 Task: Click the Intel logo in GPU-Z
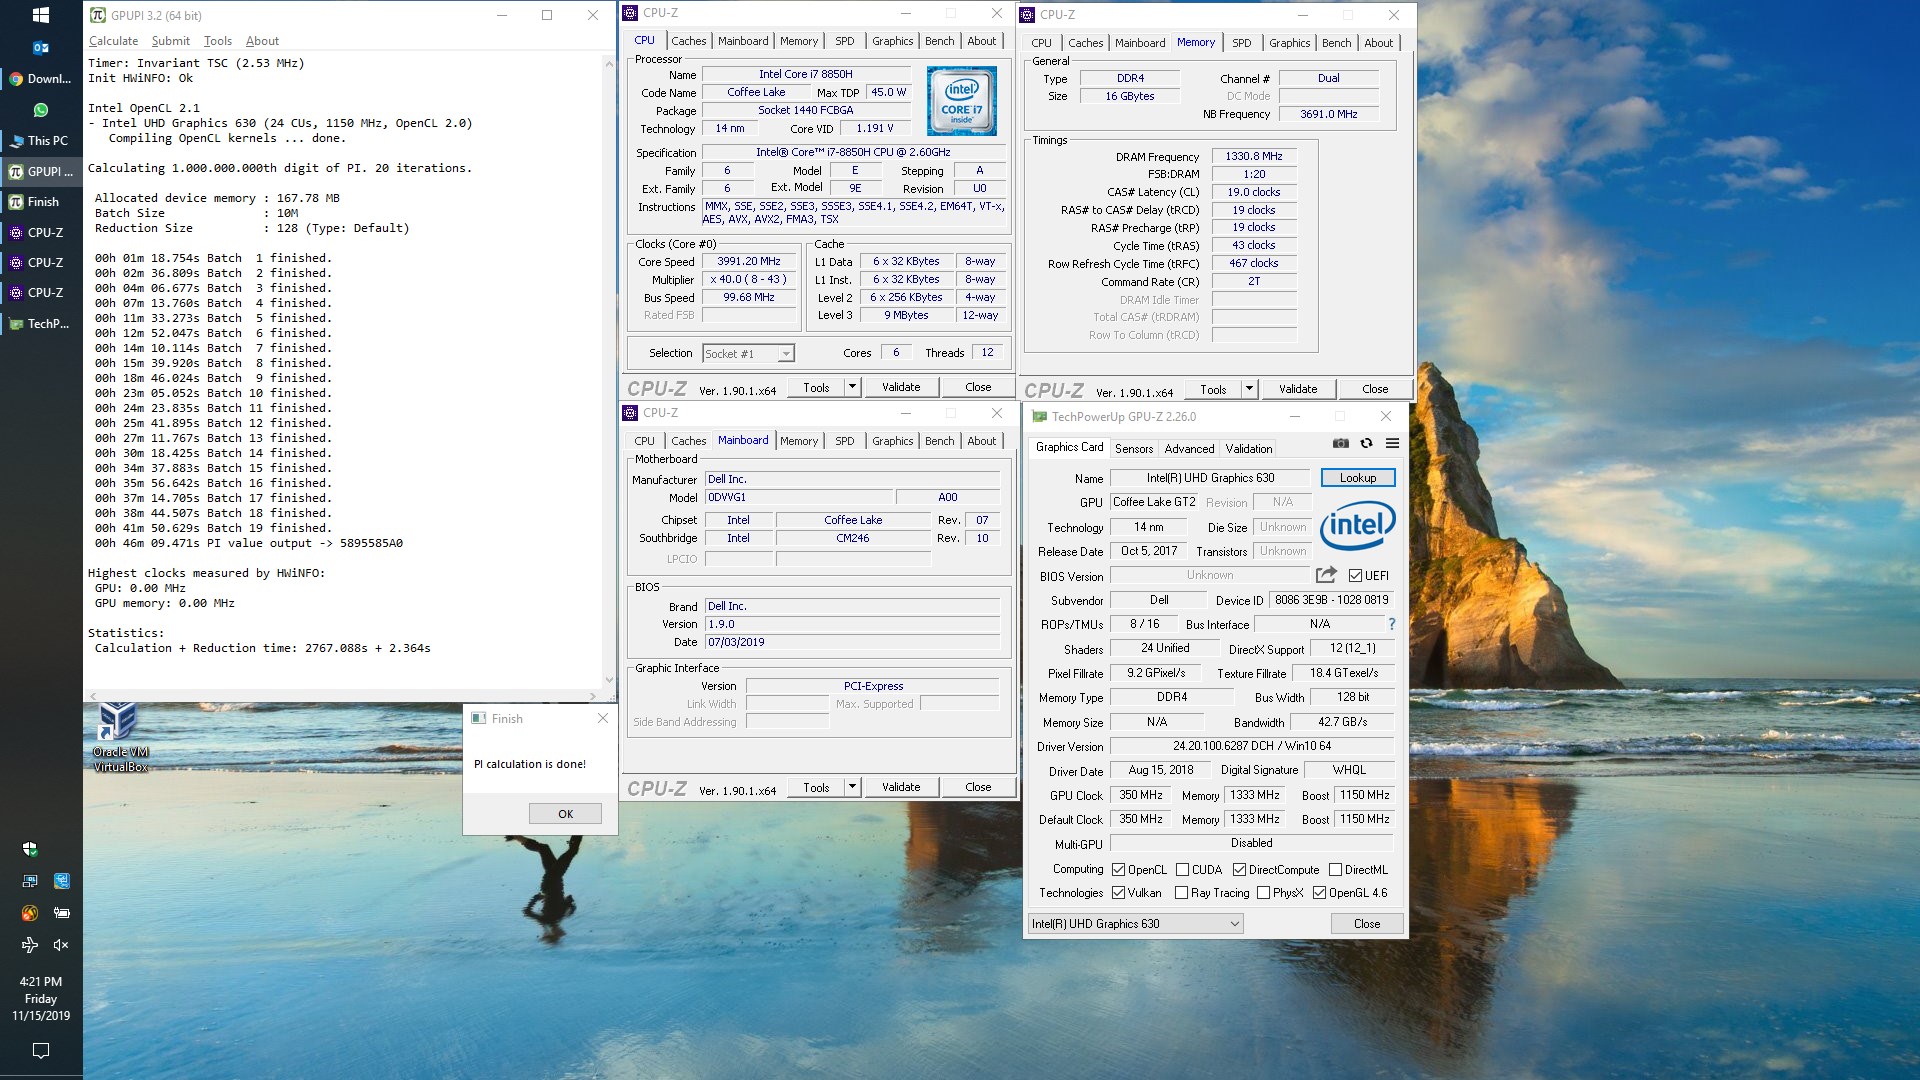1357,525
